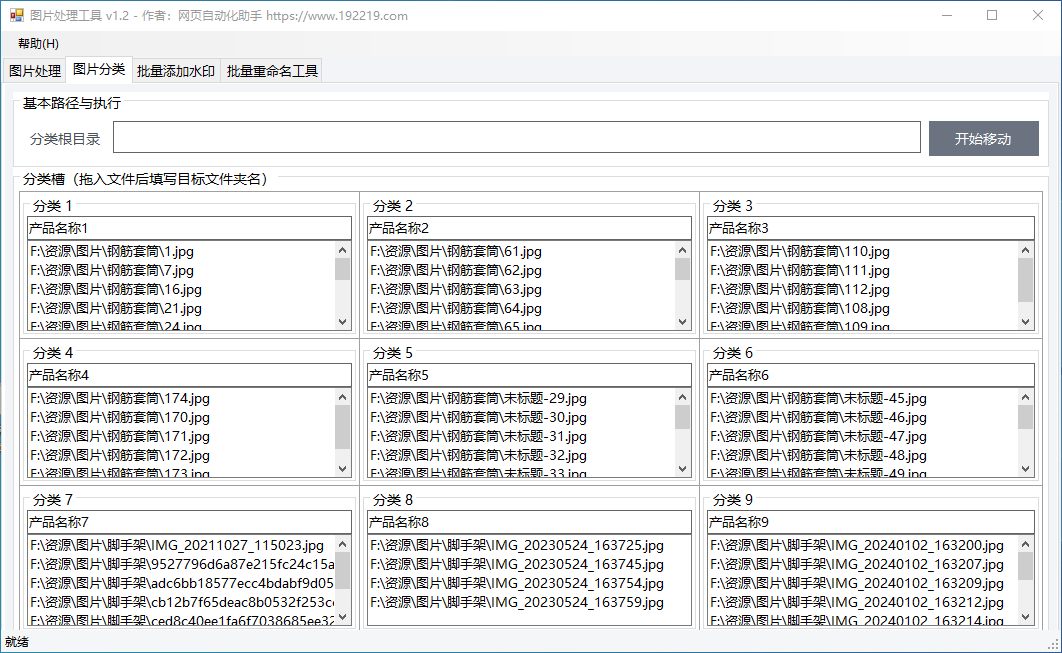
Task: Open the 批量重命名工具 tab
Action: pyautogui.click(x=272, y=71)
